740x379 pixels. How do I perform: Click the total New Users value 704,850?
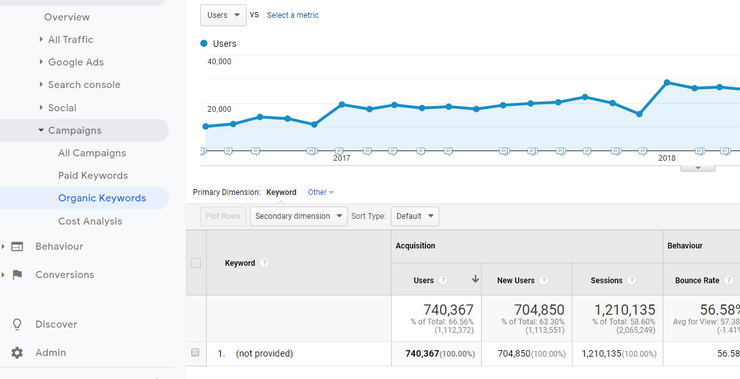click(539, 310)
